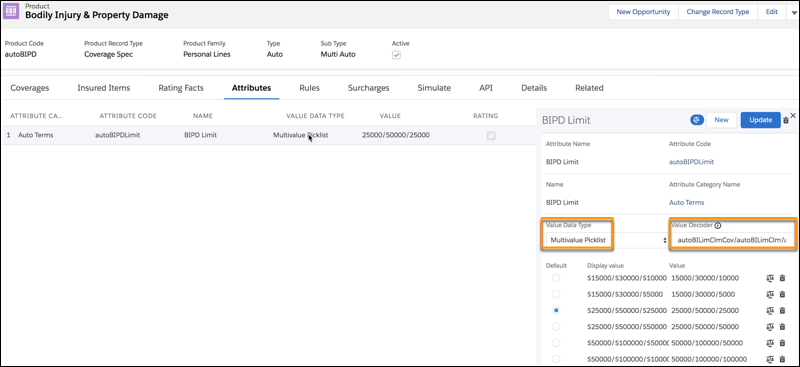The height and width of the screenshot is (367, 800).
Task: View the API tab
Action: (x=486, y=88)
